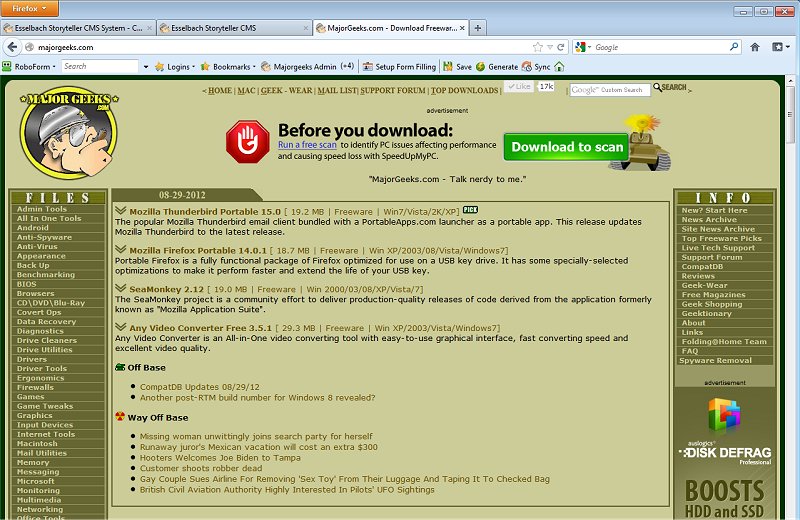Go to the browser home page icon

[755, 47]
